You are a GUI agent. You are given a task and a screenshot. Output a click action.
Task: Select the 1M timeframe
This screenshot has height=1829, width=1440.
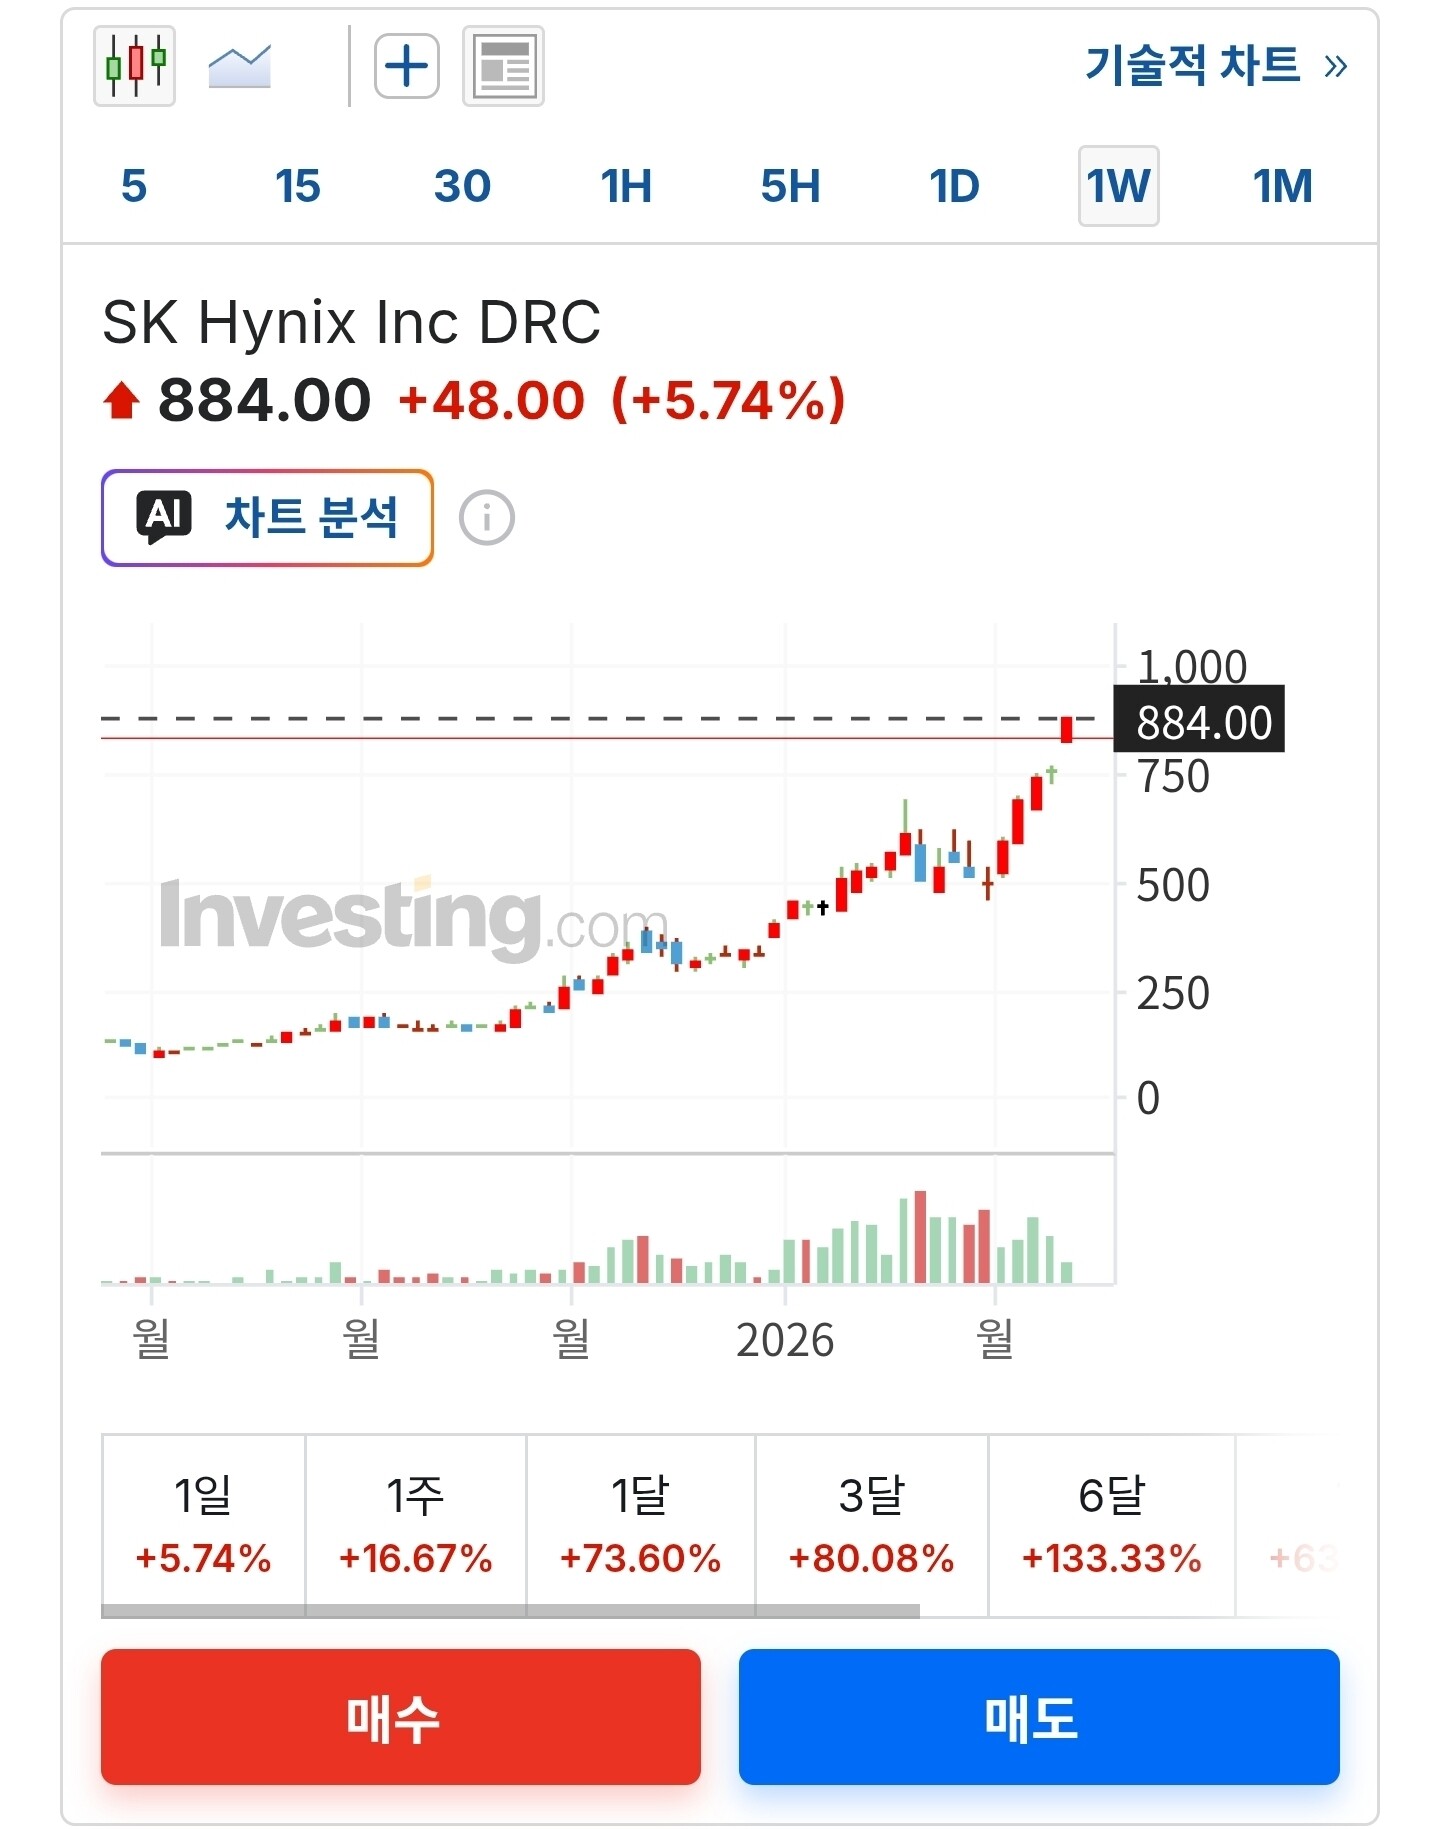point(1283,186)
